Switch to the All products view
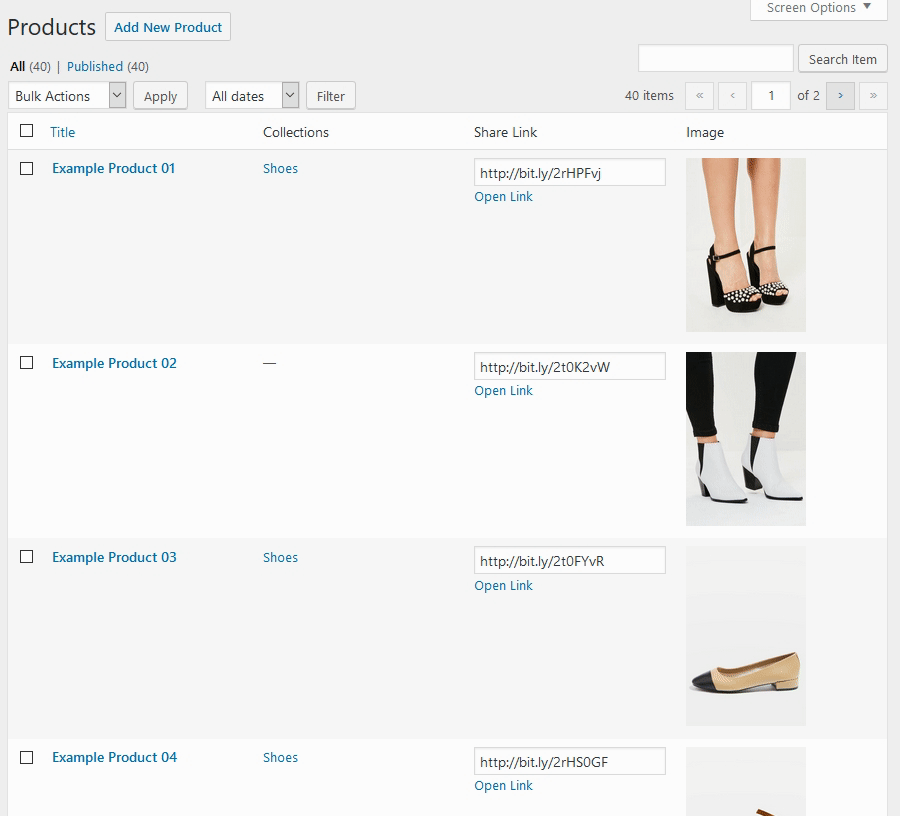 [17, 67]
